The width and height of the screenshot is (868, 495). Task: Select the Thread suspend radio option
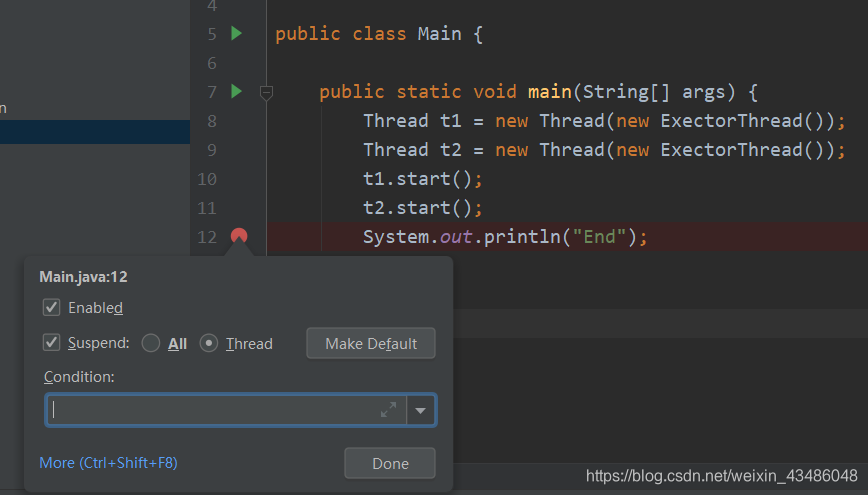click(209, 343)
